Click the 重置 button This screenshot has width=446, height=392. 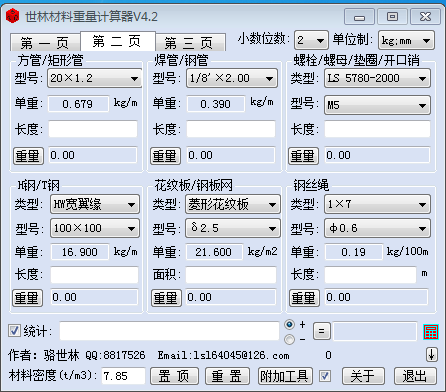pyautogui.click(x=227, y=376)
